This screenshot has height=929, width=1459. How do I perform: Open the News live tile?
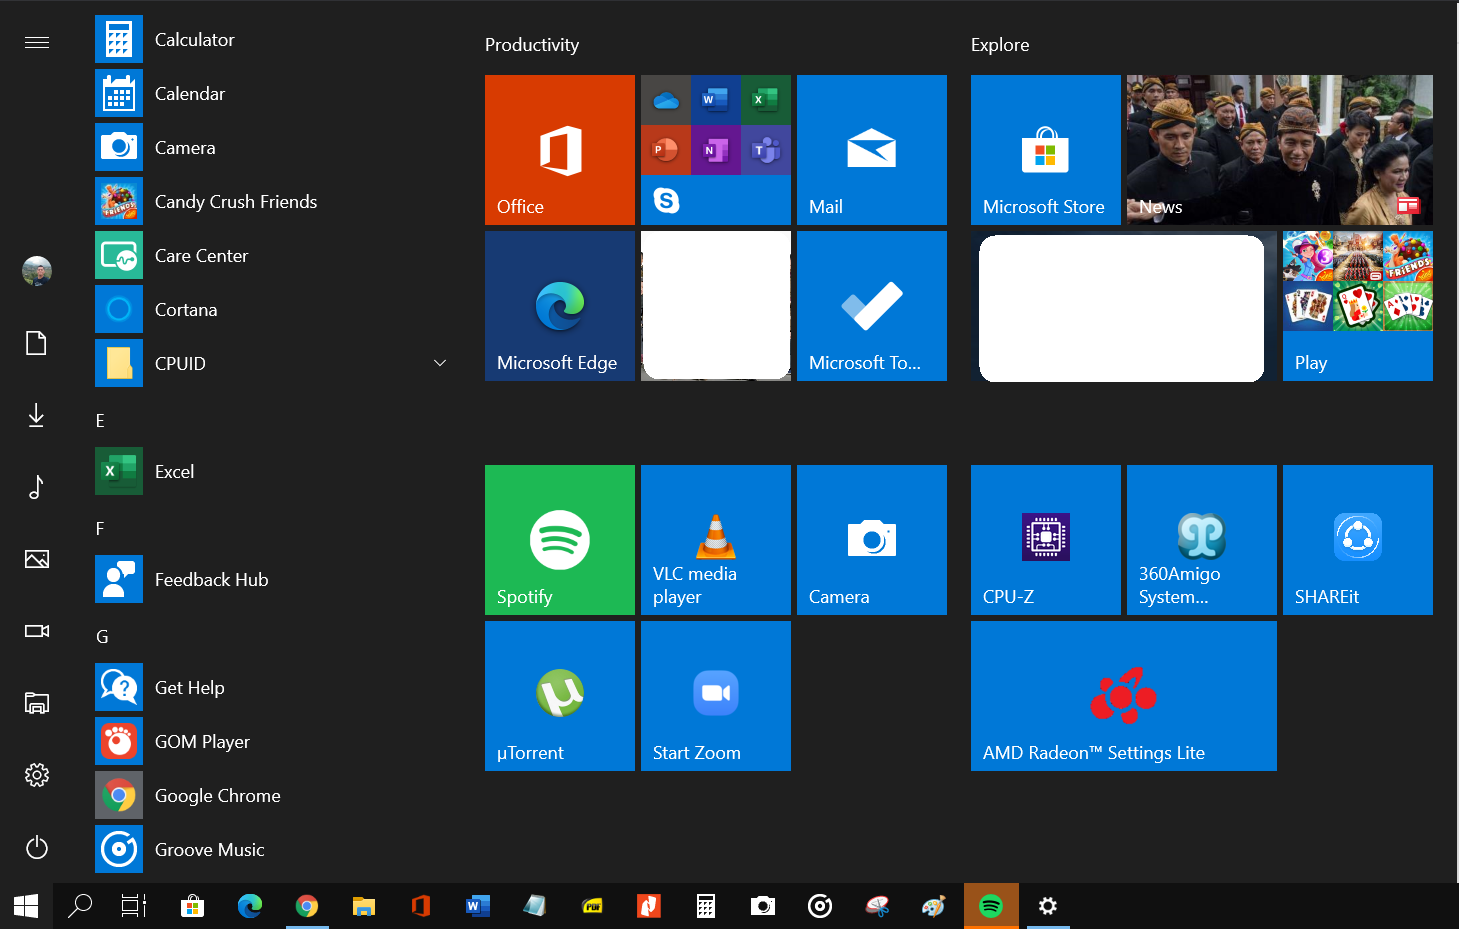pyautogui.click(x=1280, y=150)
